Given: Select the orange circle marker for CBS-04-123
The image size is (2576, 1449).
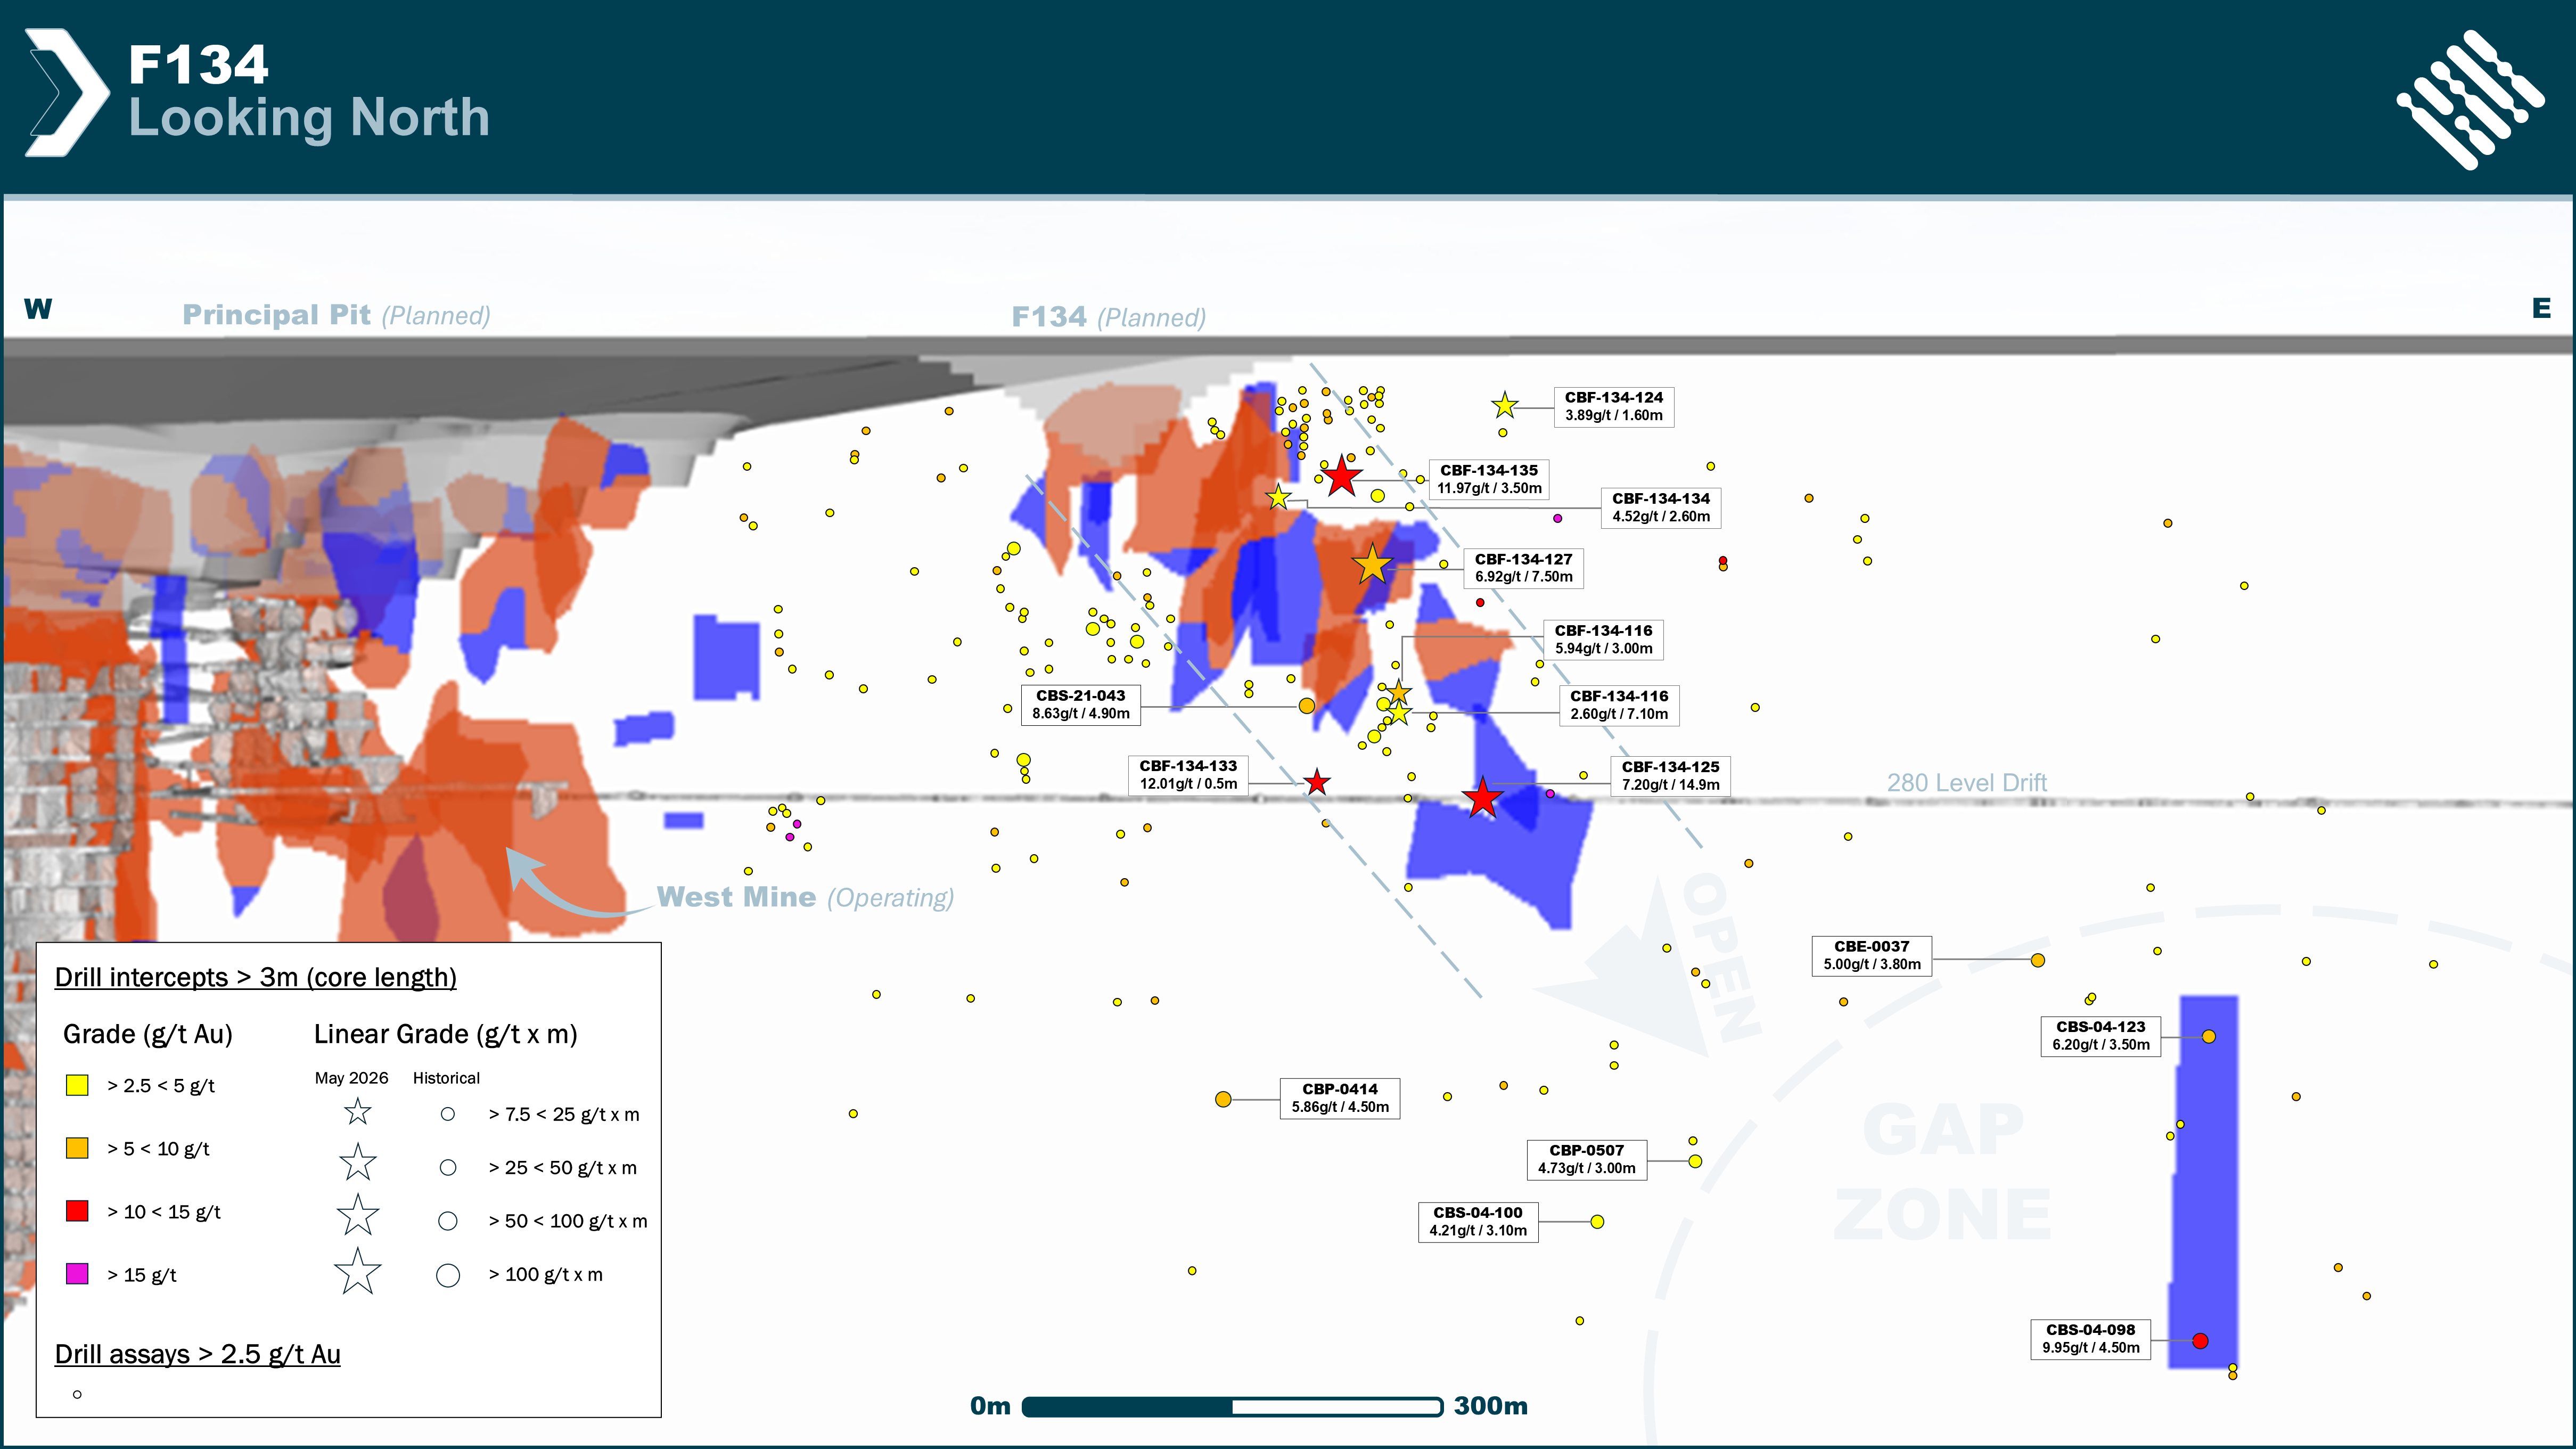Looking at the screenshot, I should coord(2209,1037).
